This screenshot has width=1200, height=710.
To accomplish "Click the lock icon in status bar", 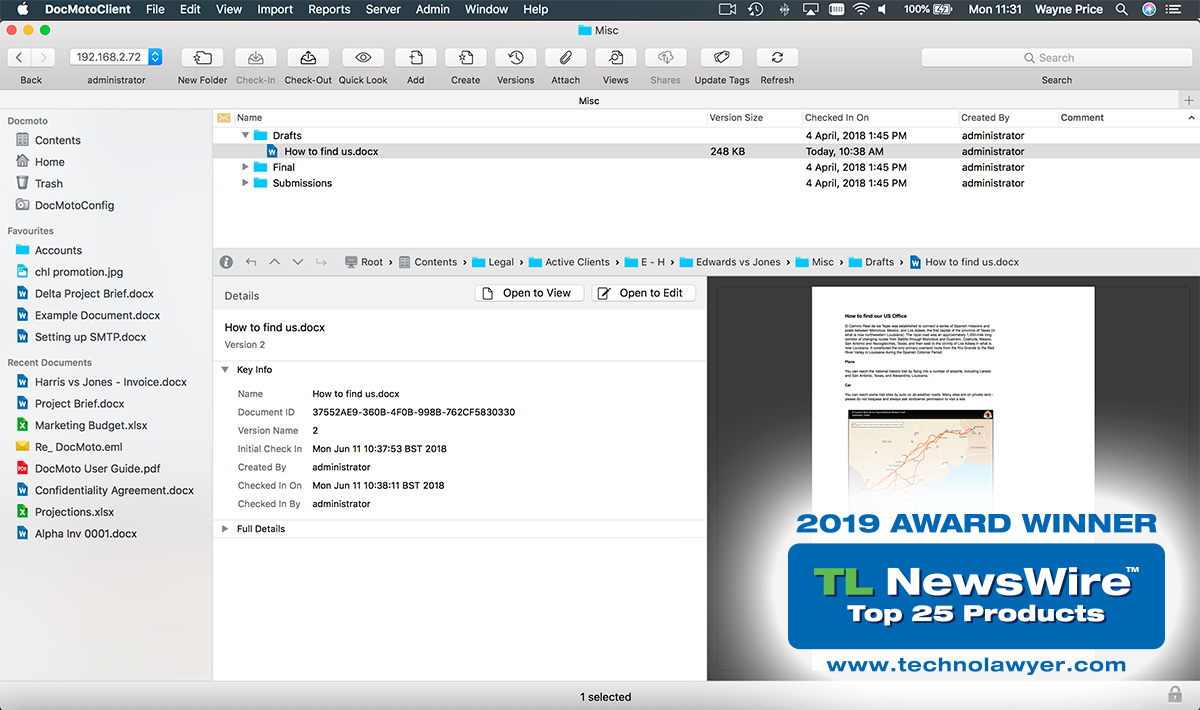I will point(1175,694).
